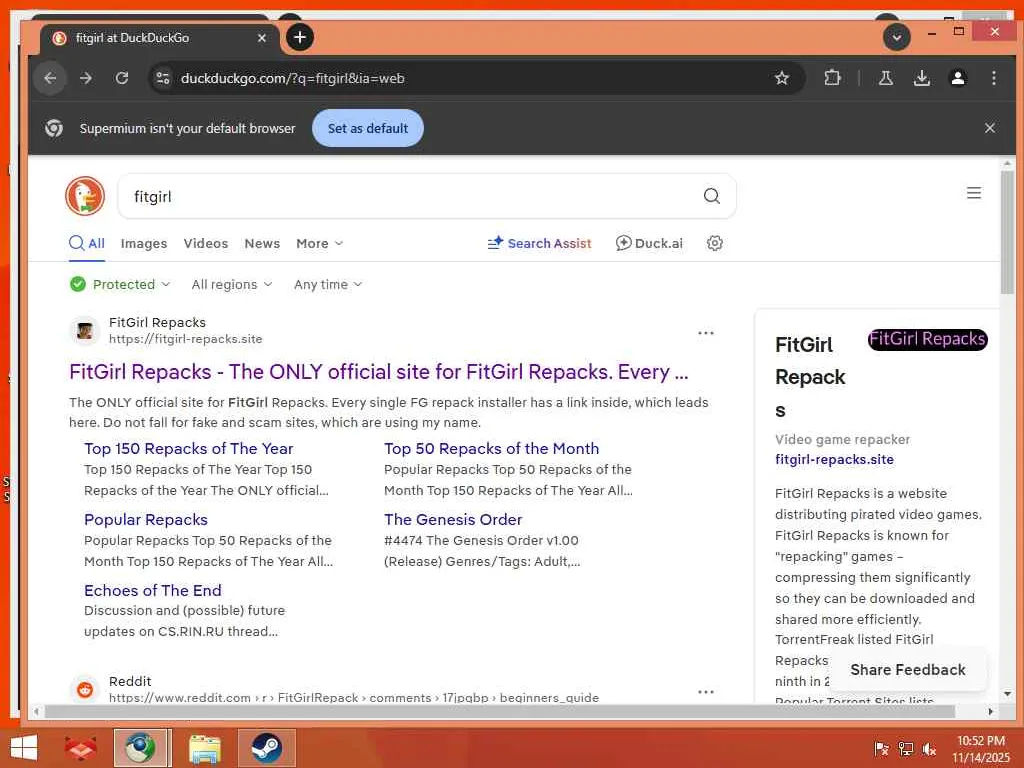This screenshot has width=1024, height=768.
Task: Open Top 50 Repacks of the Month link
Action: click(x=491, y=449)
